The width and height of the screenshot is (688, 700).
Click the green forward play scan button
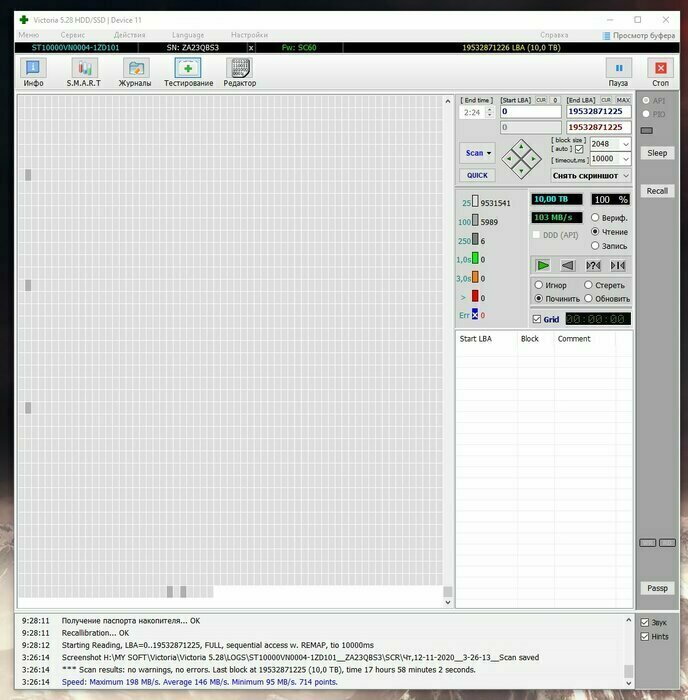point(542,265)
